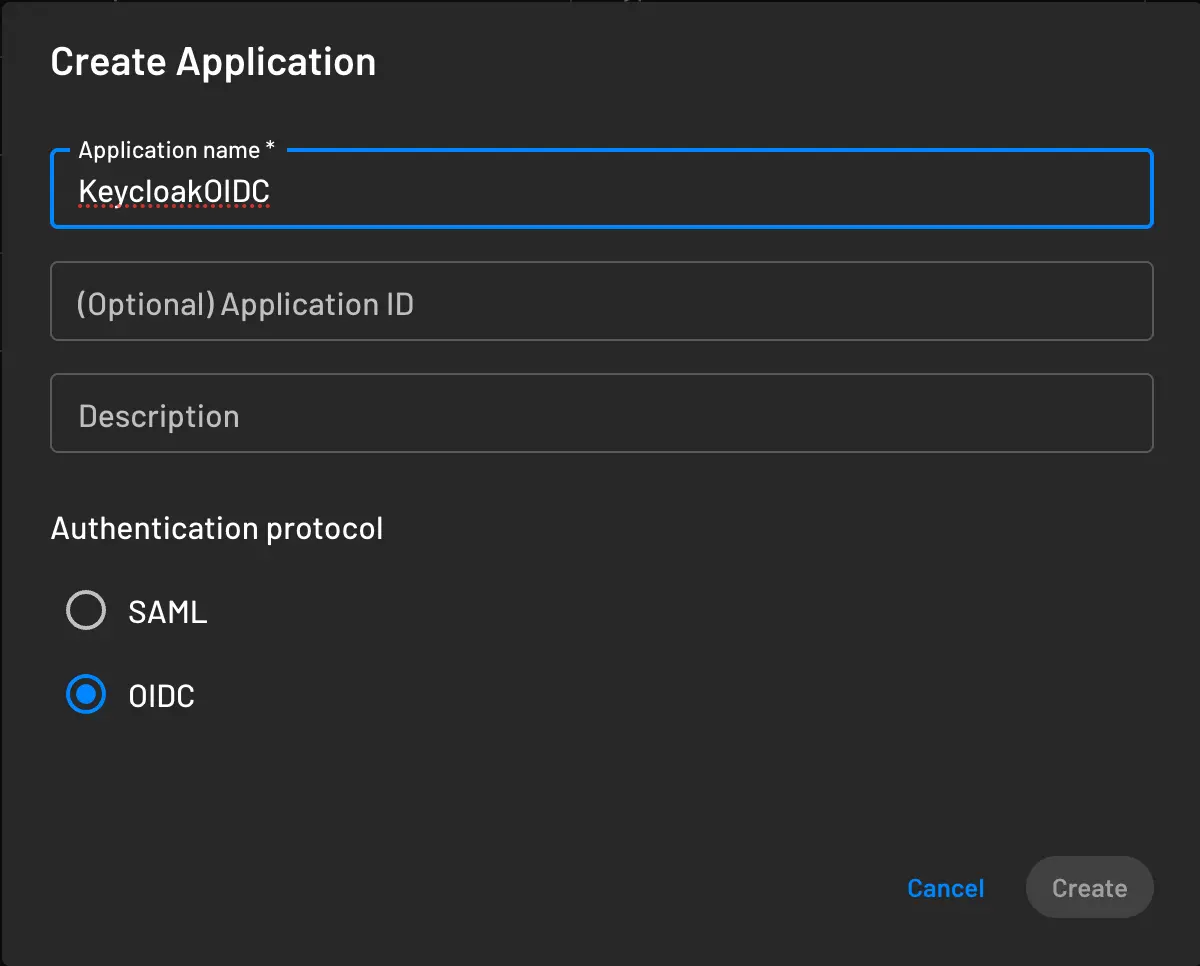The height and width of the screenshot is (966, 1200).
Task: Select the OIDC authentication protocol
Action: [x=86, y=694]
